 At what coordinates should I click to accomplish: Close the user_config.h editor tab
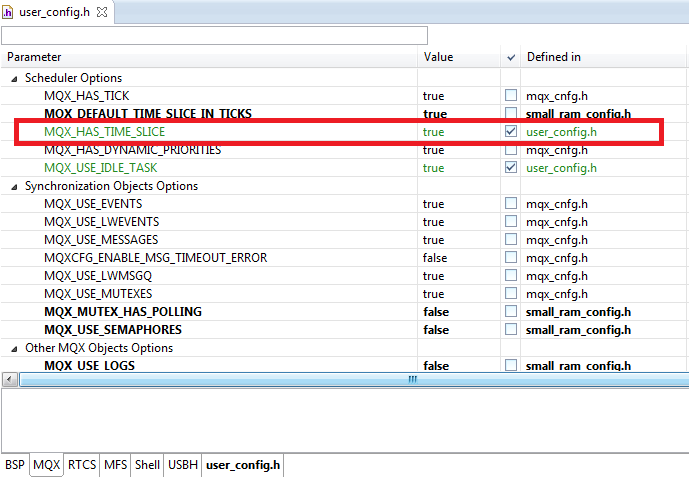click(102, 12)
